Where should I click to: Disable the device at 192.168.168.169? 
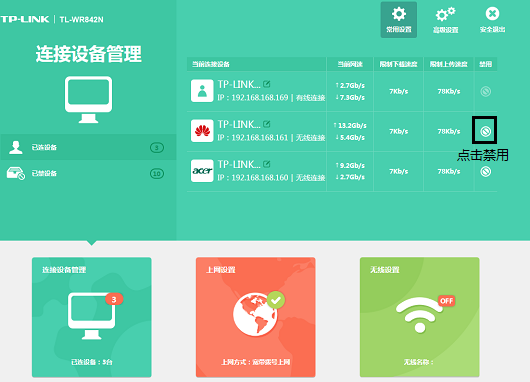tap(486, 91)
